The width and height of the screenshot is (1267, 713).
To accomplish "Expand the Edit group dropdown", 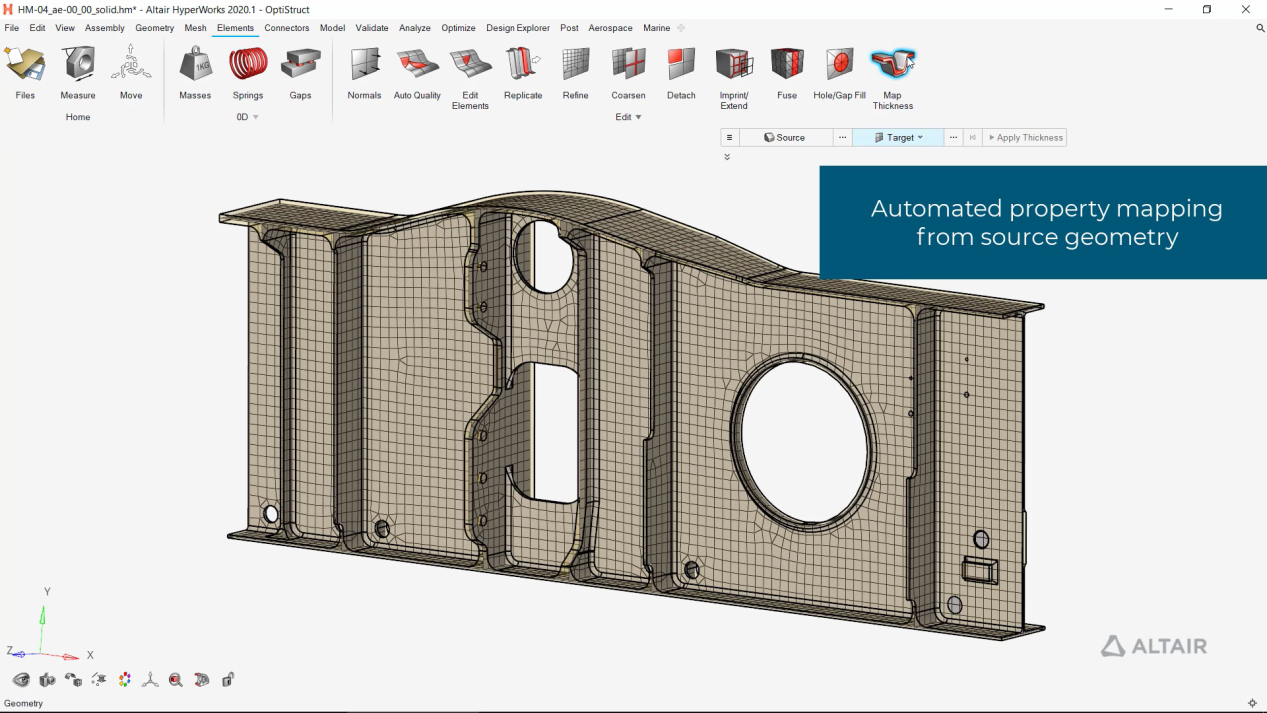I will click(638, 117).
